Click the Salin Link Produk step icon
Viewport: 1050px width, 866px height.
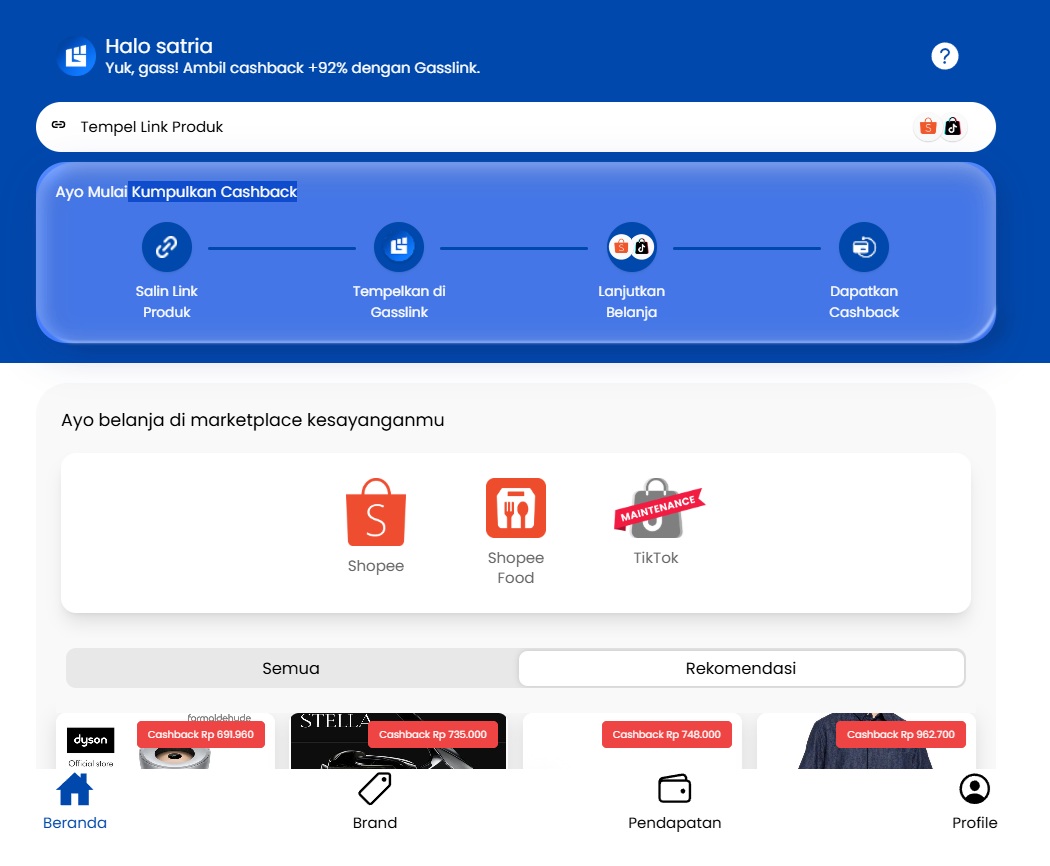coord(167,247)
